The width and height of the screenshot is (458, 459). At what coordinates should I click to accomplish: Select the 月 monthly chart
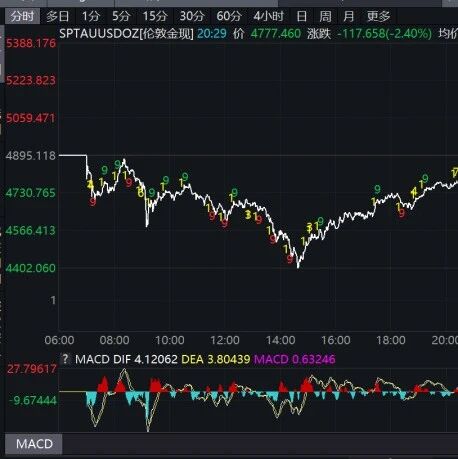349,16
